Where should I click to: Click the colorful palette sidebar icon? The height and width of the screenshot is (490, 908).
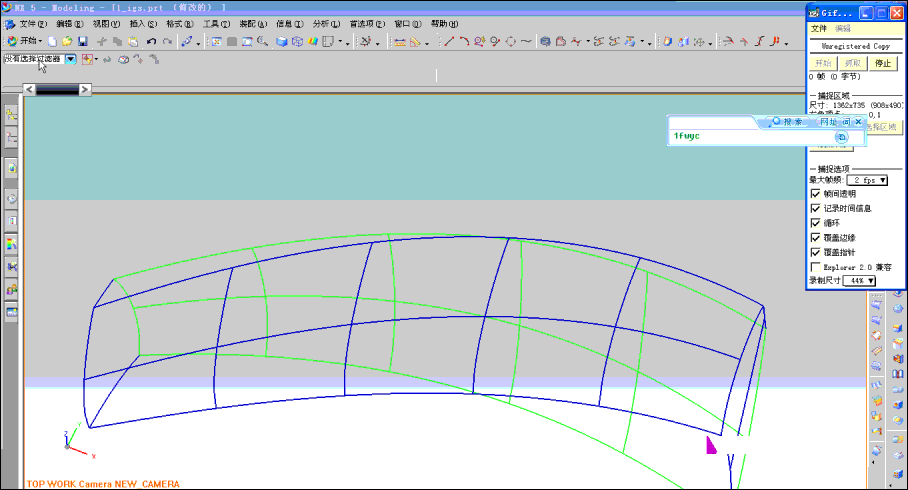point(12,244)
